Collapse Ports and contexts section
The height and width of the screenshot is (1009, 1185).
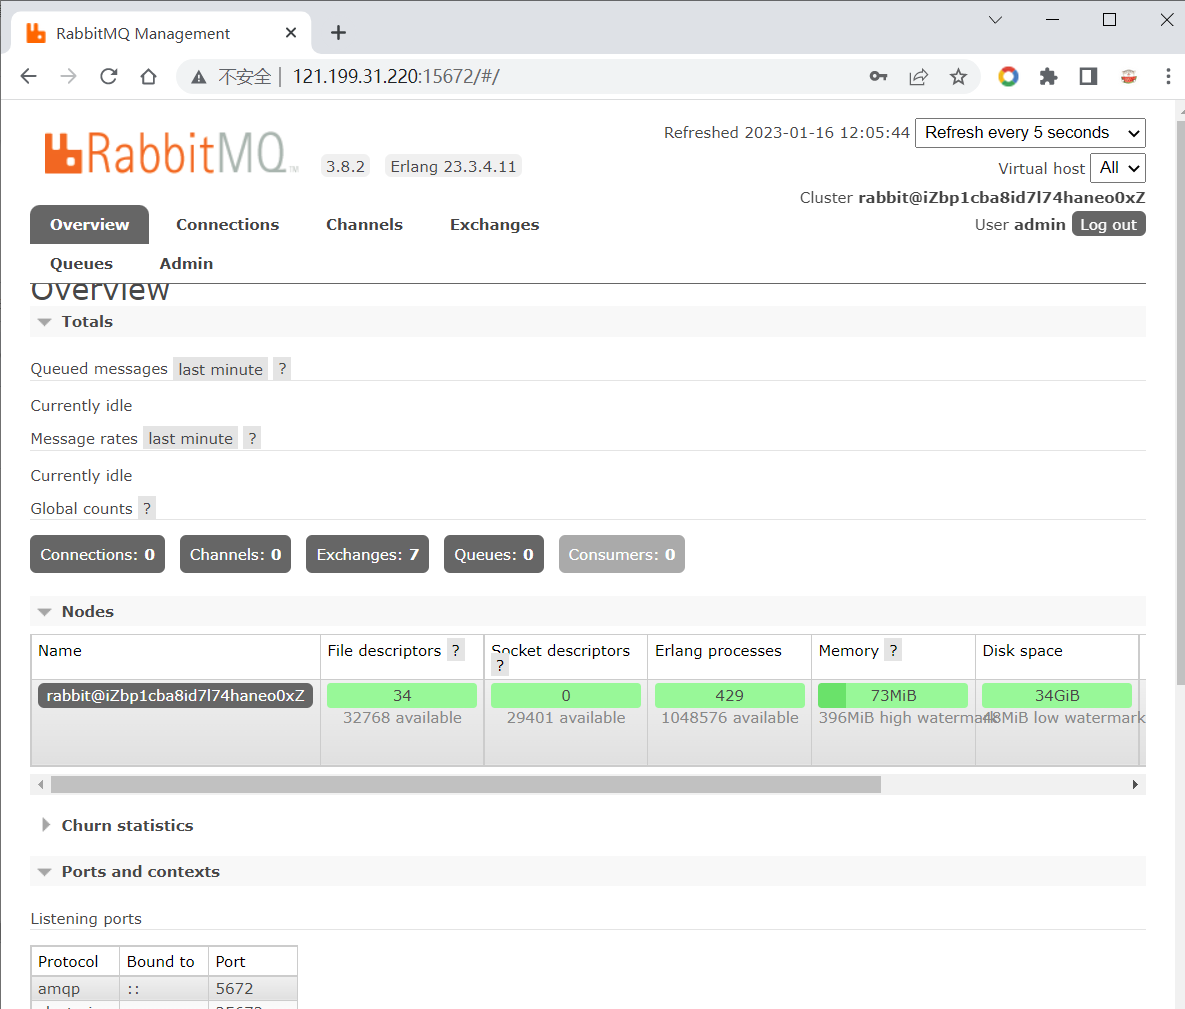128,871
